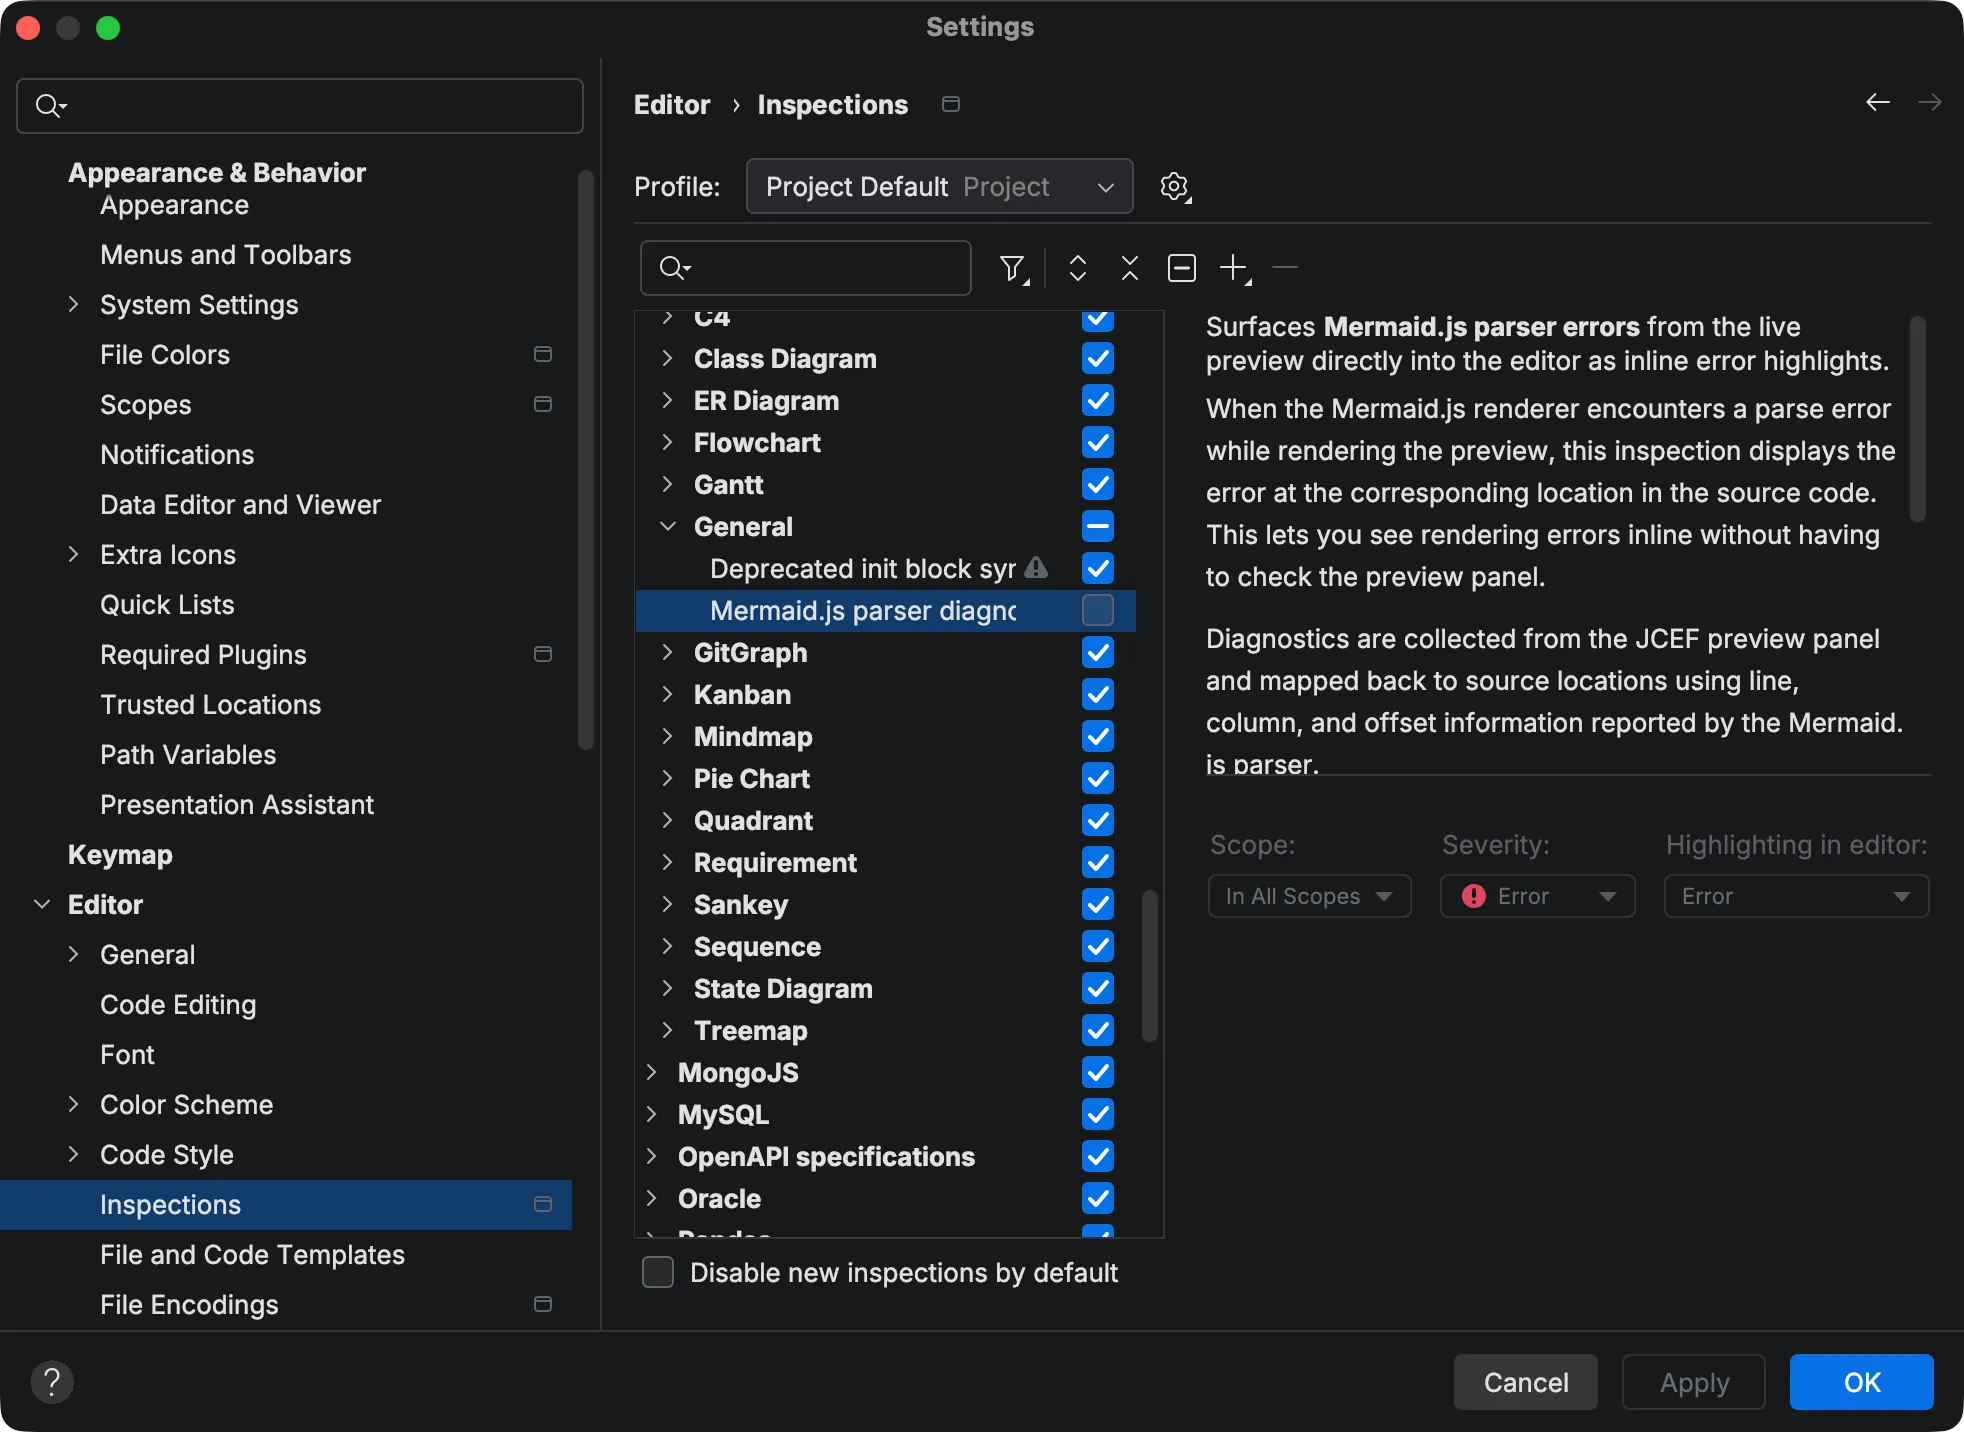
Task: Open the filter options in inspections toolbar
Action: coord(1012,268)
